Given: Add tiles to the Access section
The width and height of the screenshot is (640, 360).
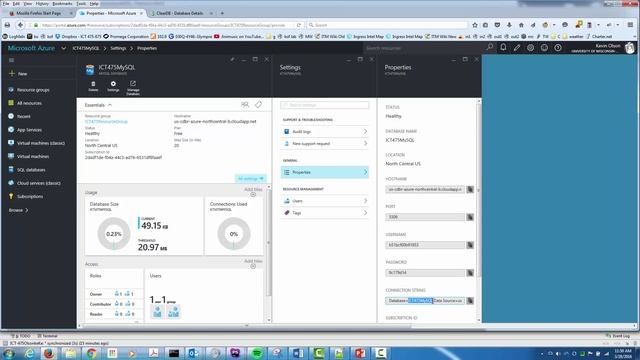Looking at the screenshot, I should point(253,264).
